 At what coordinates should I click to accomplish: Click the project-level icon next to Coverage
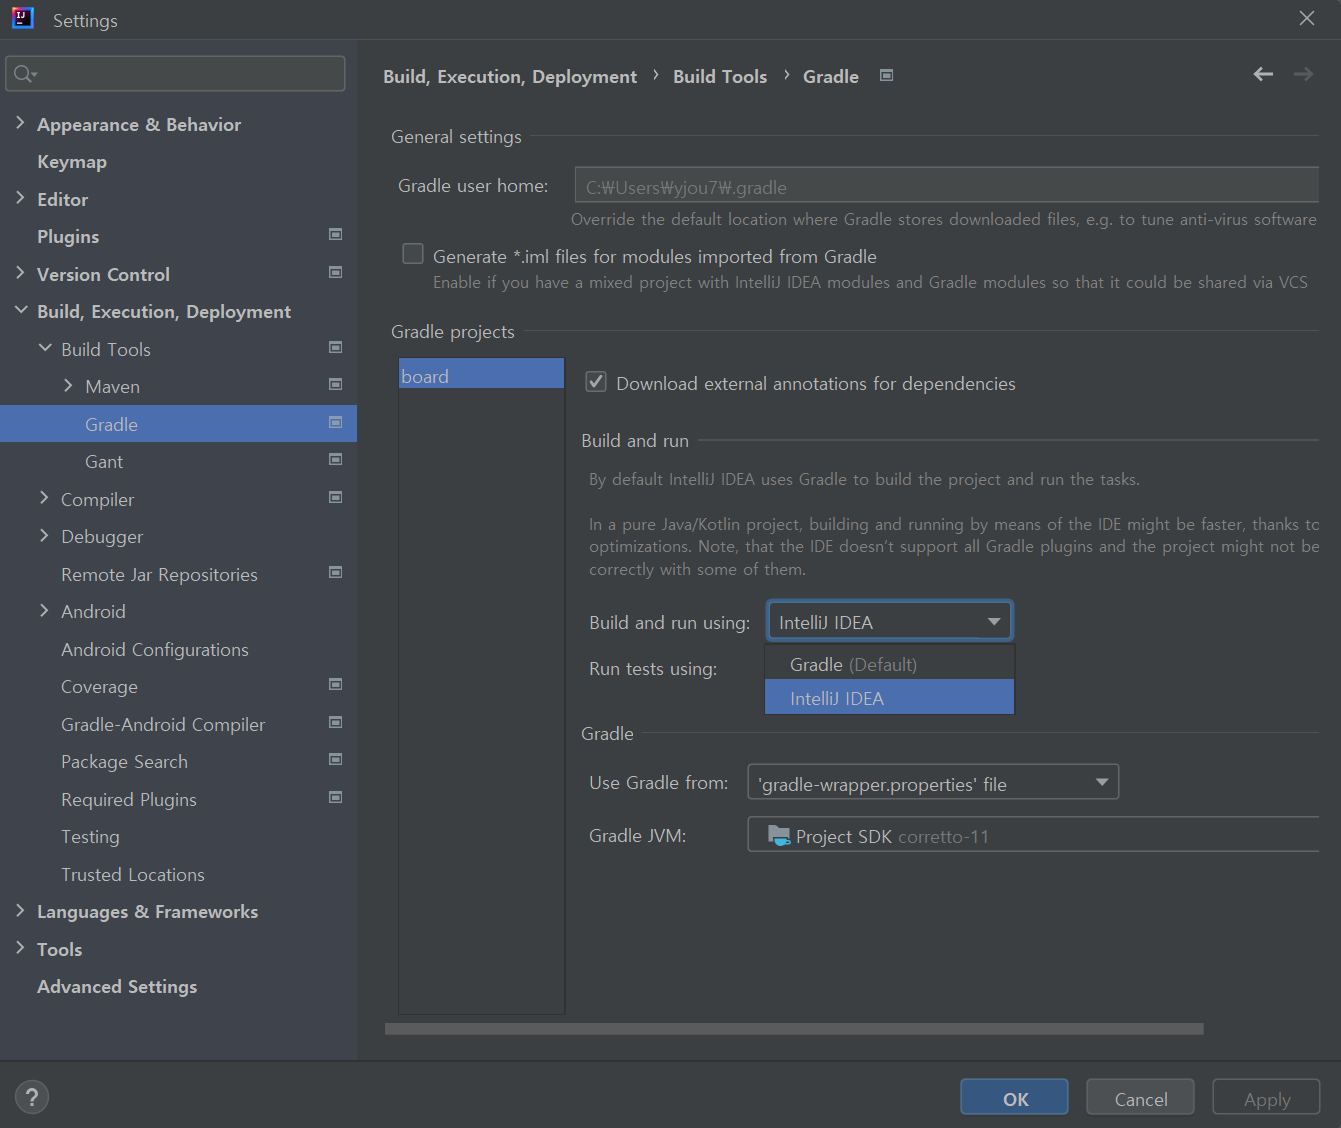point(336,684)
